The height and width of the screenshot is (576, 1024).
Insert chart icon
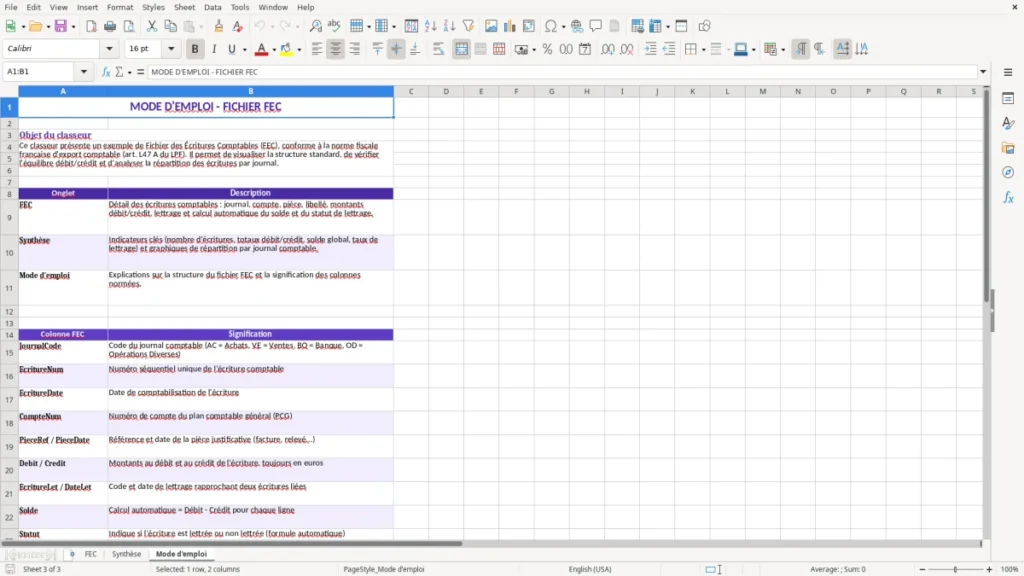[509, 26]
